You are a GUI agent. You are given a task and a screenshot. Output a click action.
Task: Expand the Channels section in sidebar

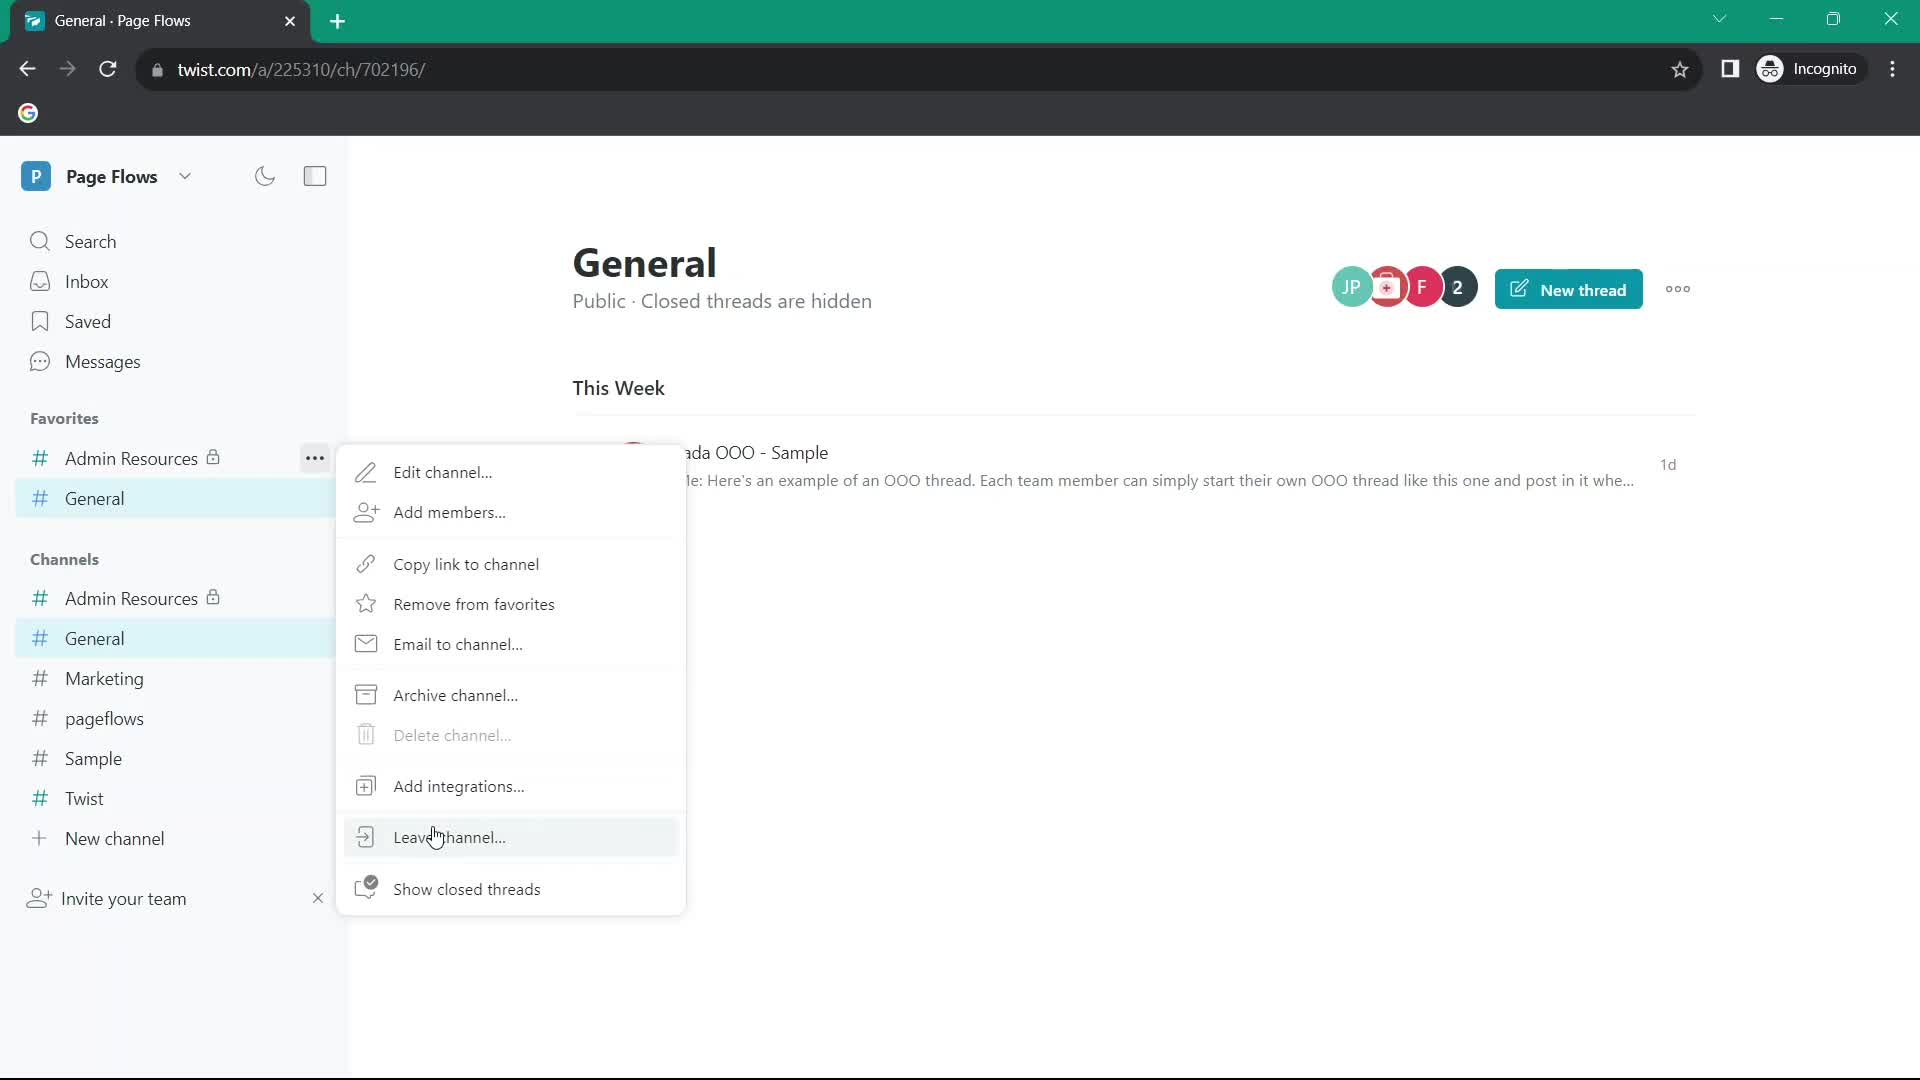click(63, 558)
